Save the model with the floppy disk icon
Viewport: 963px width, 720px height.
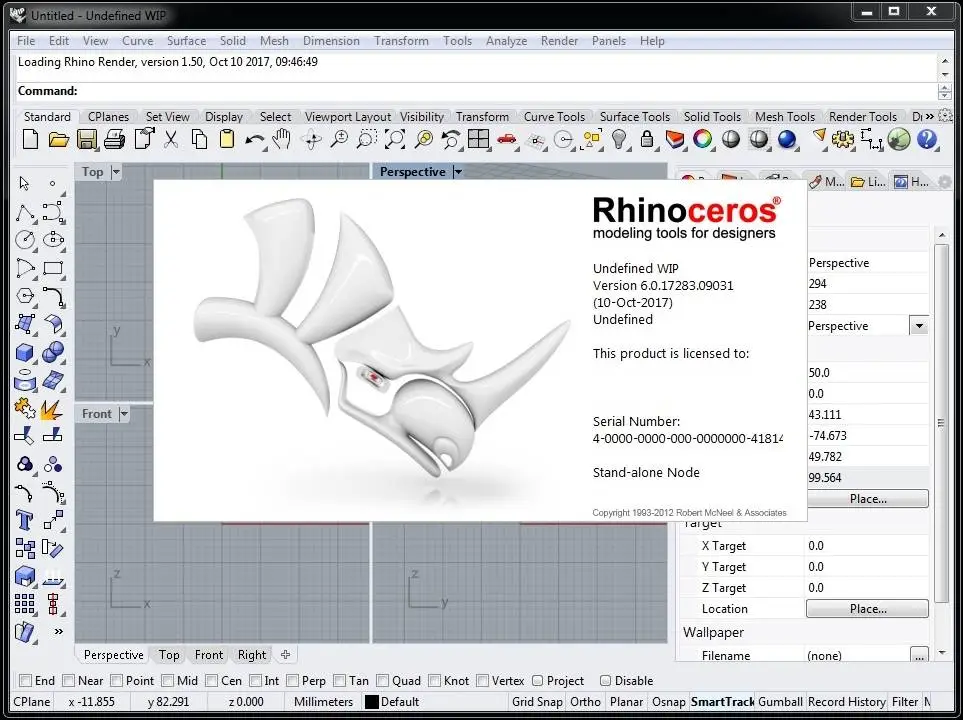coord(87,139)
